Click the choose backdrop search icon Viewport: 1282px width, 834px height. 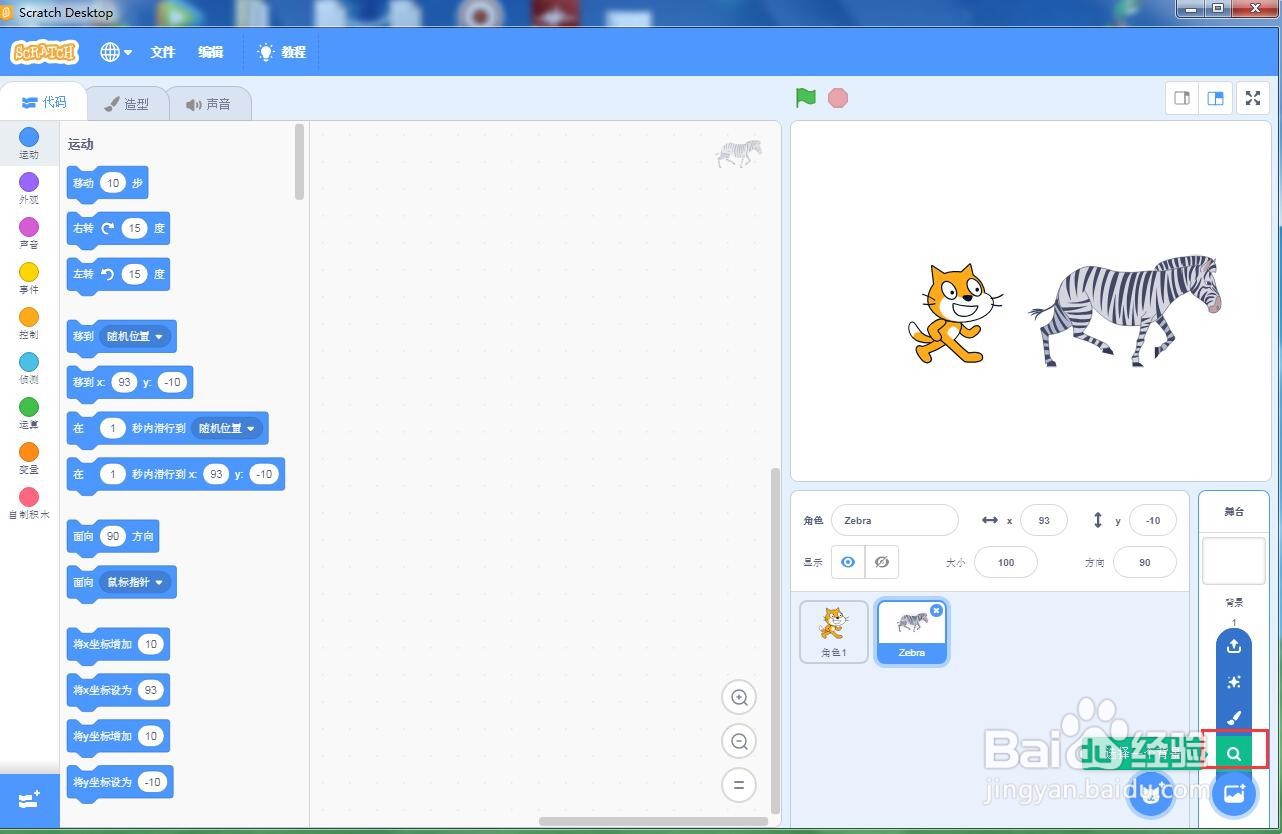[1234, 754]
